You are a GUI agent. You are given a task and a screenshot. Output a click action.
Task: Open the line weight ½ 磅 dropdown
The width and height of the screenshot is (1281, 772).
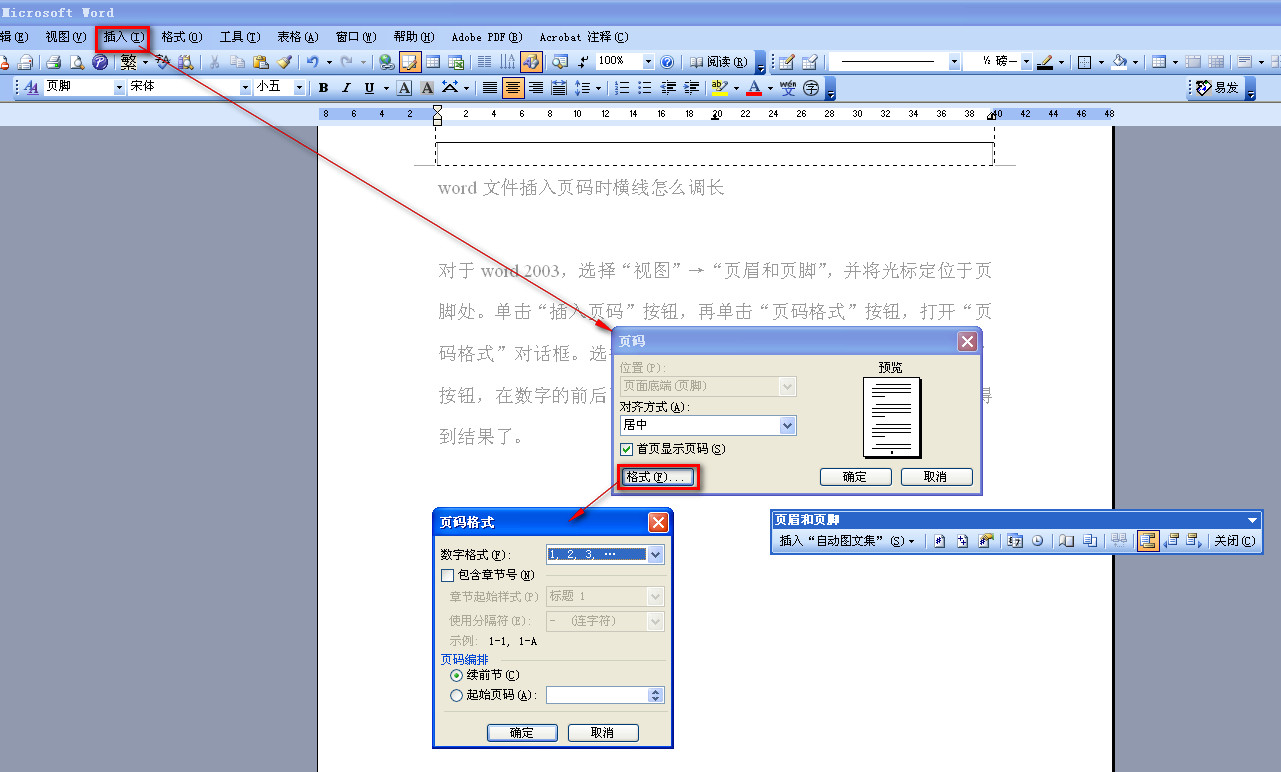tap(1026, 62)
